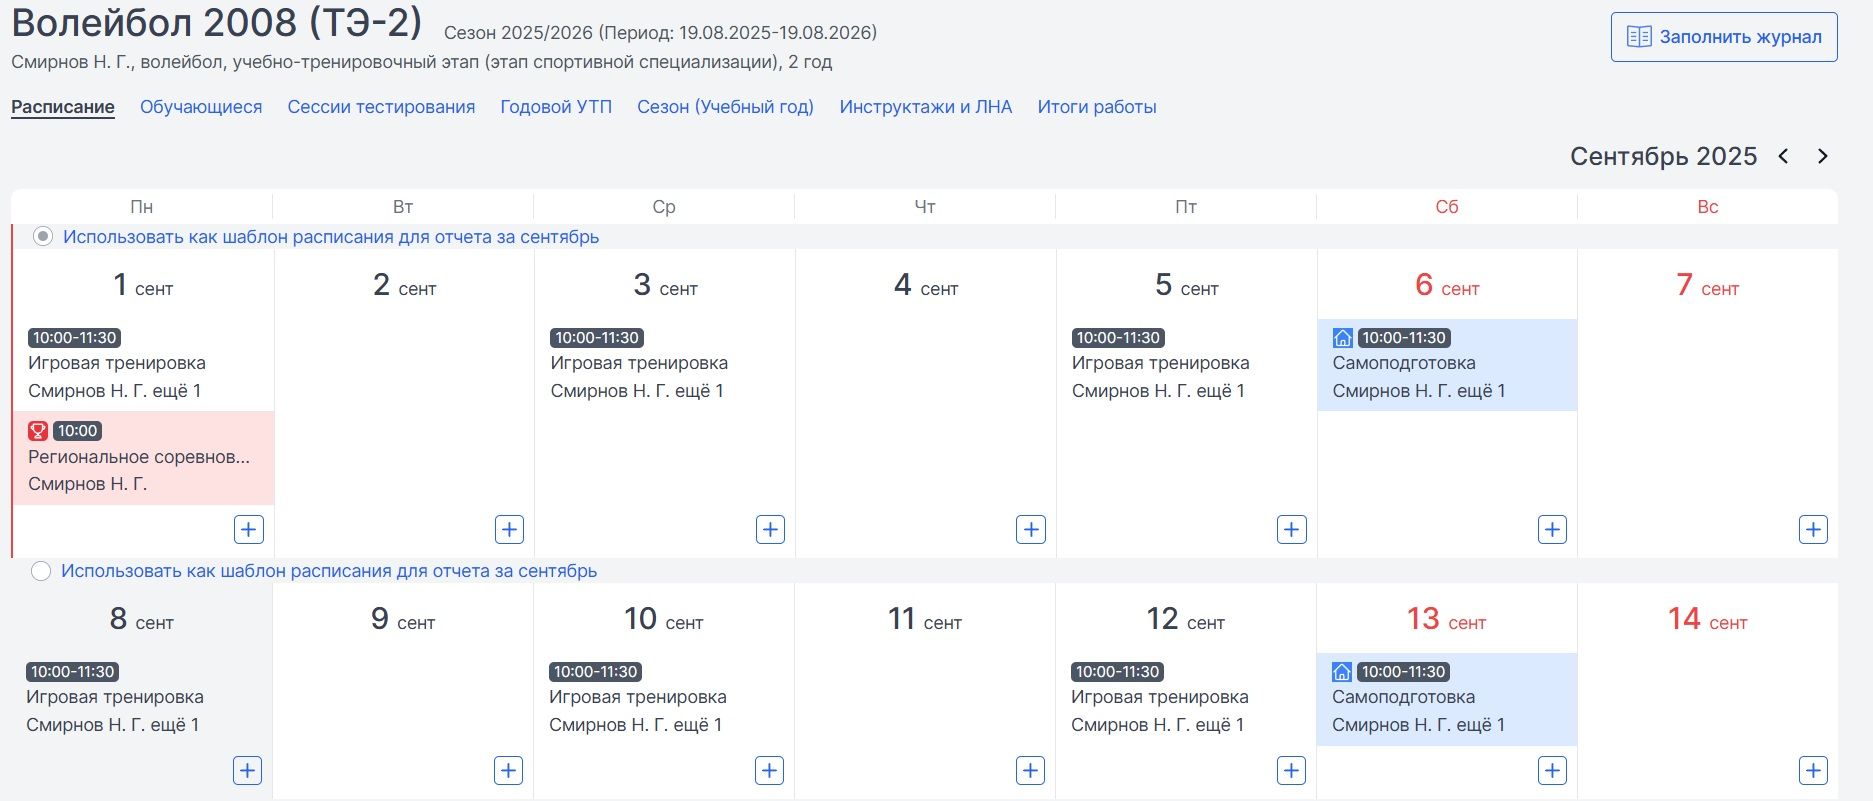This screenshot has width=1873, height=801.
Task: Add event on 13 сент cell
Action: 1552,770
